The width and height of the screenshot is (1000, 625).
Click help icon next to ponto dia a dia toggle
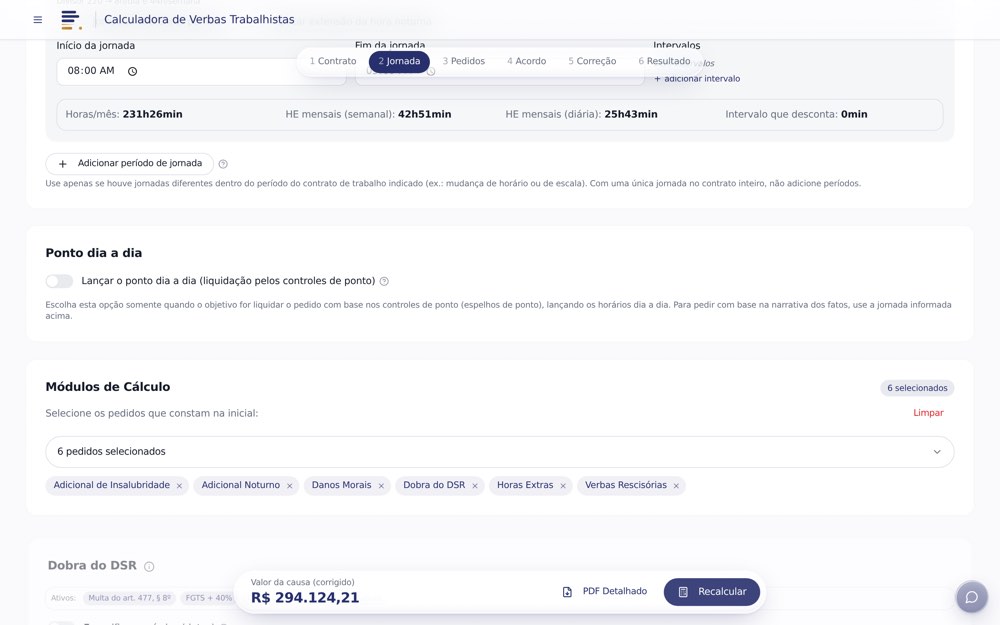[x=384, y=281]
